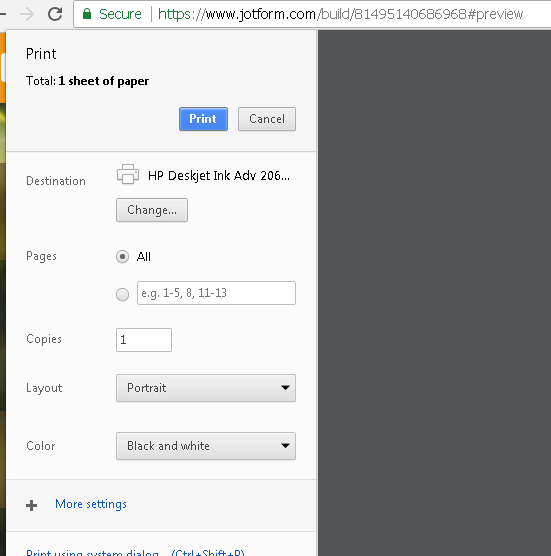Image resolution: width=551 pixels, height=556 pixels.
Task: Click the page range input field
Action: [x=216, y=293]
